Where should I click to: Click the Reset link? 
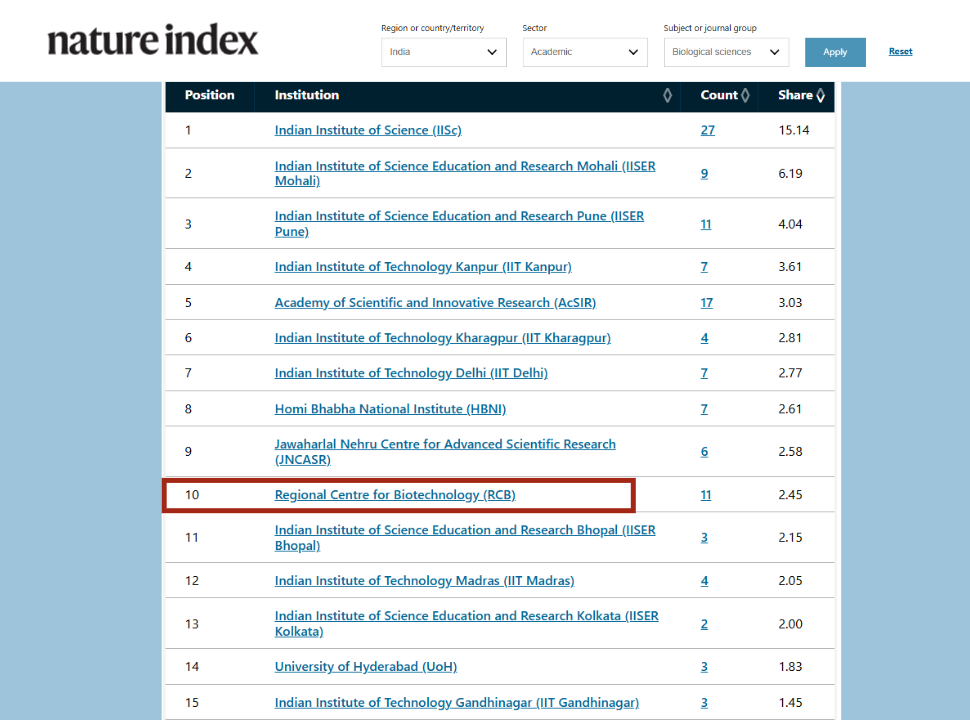[900, 52]
